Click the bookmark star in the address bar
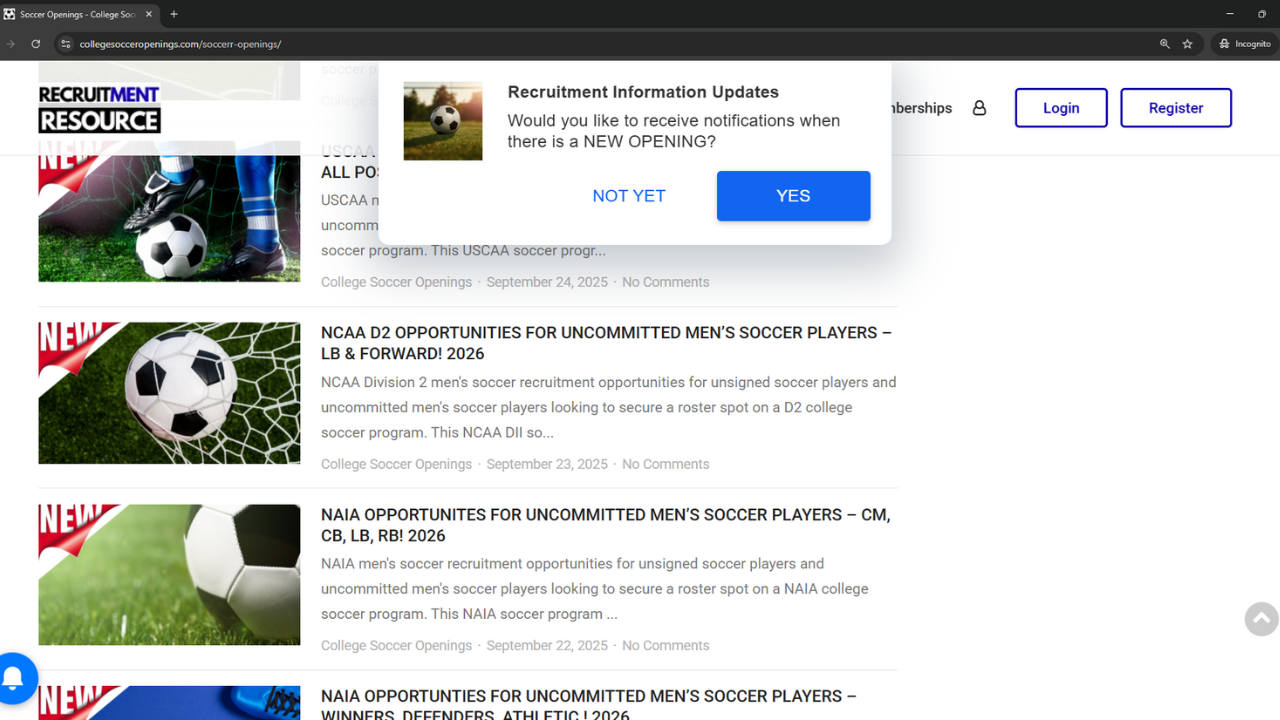Image resolution: width=1280 pixels, height=720 pixels. (1188, 44)
